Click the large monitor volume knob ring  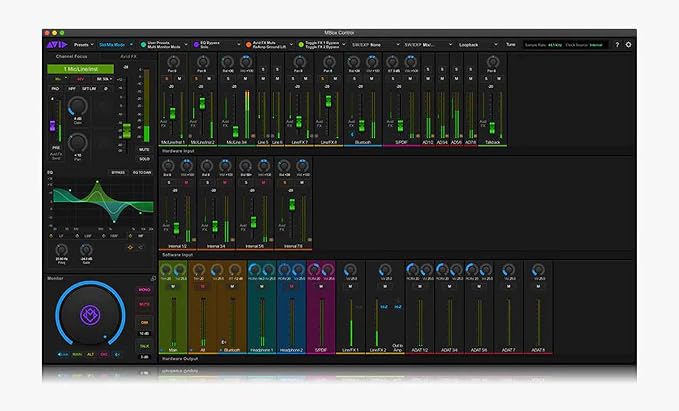[90, 315]
